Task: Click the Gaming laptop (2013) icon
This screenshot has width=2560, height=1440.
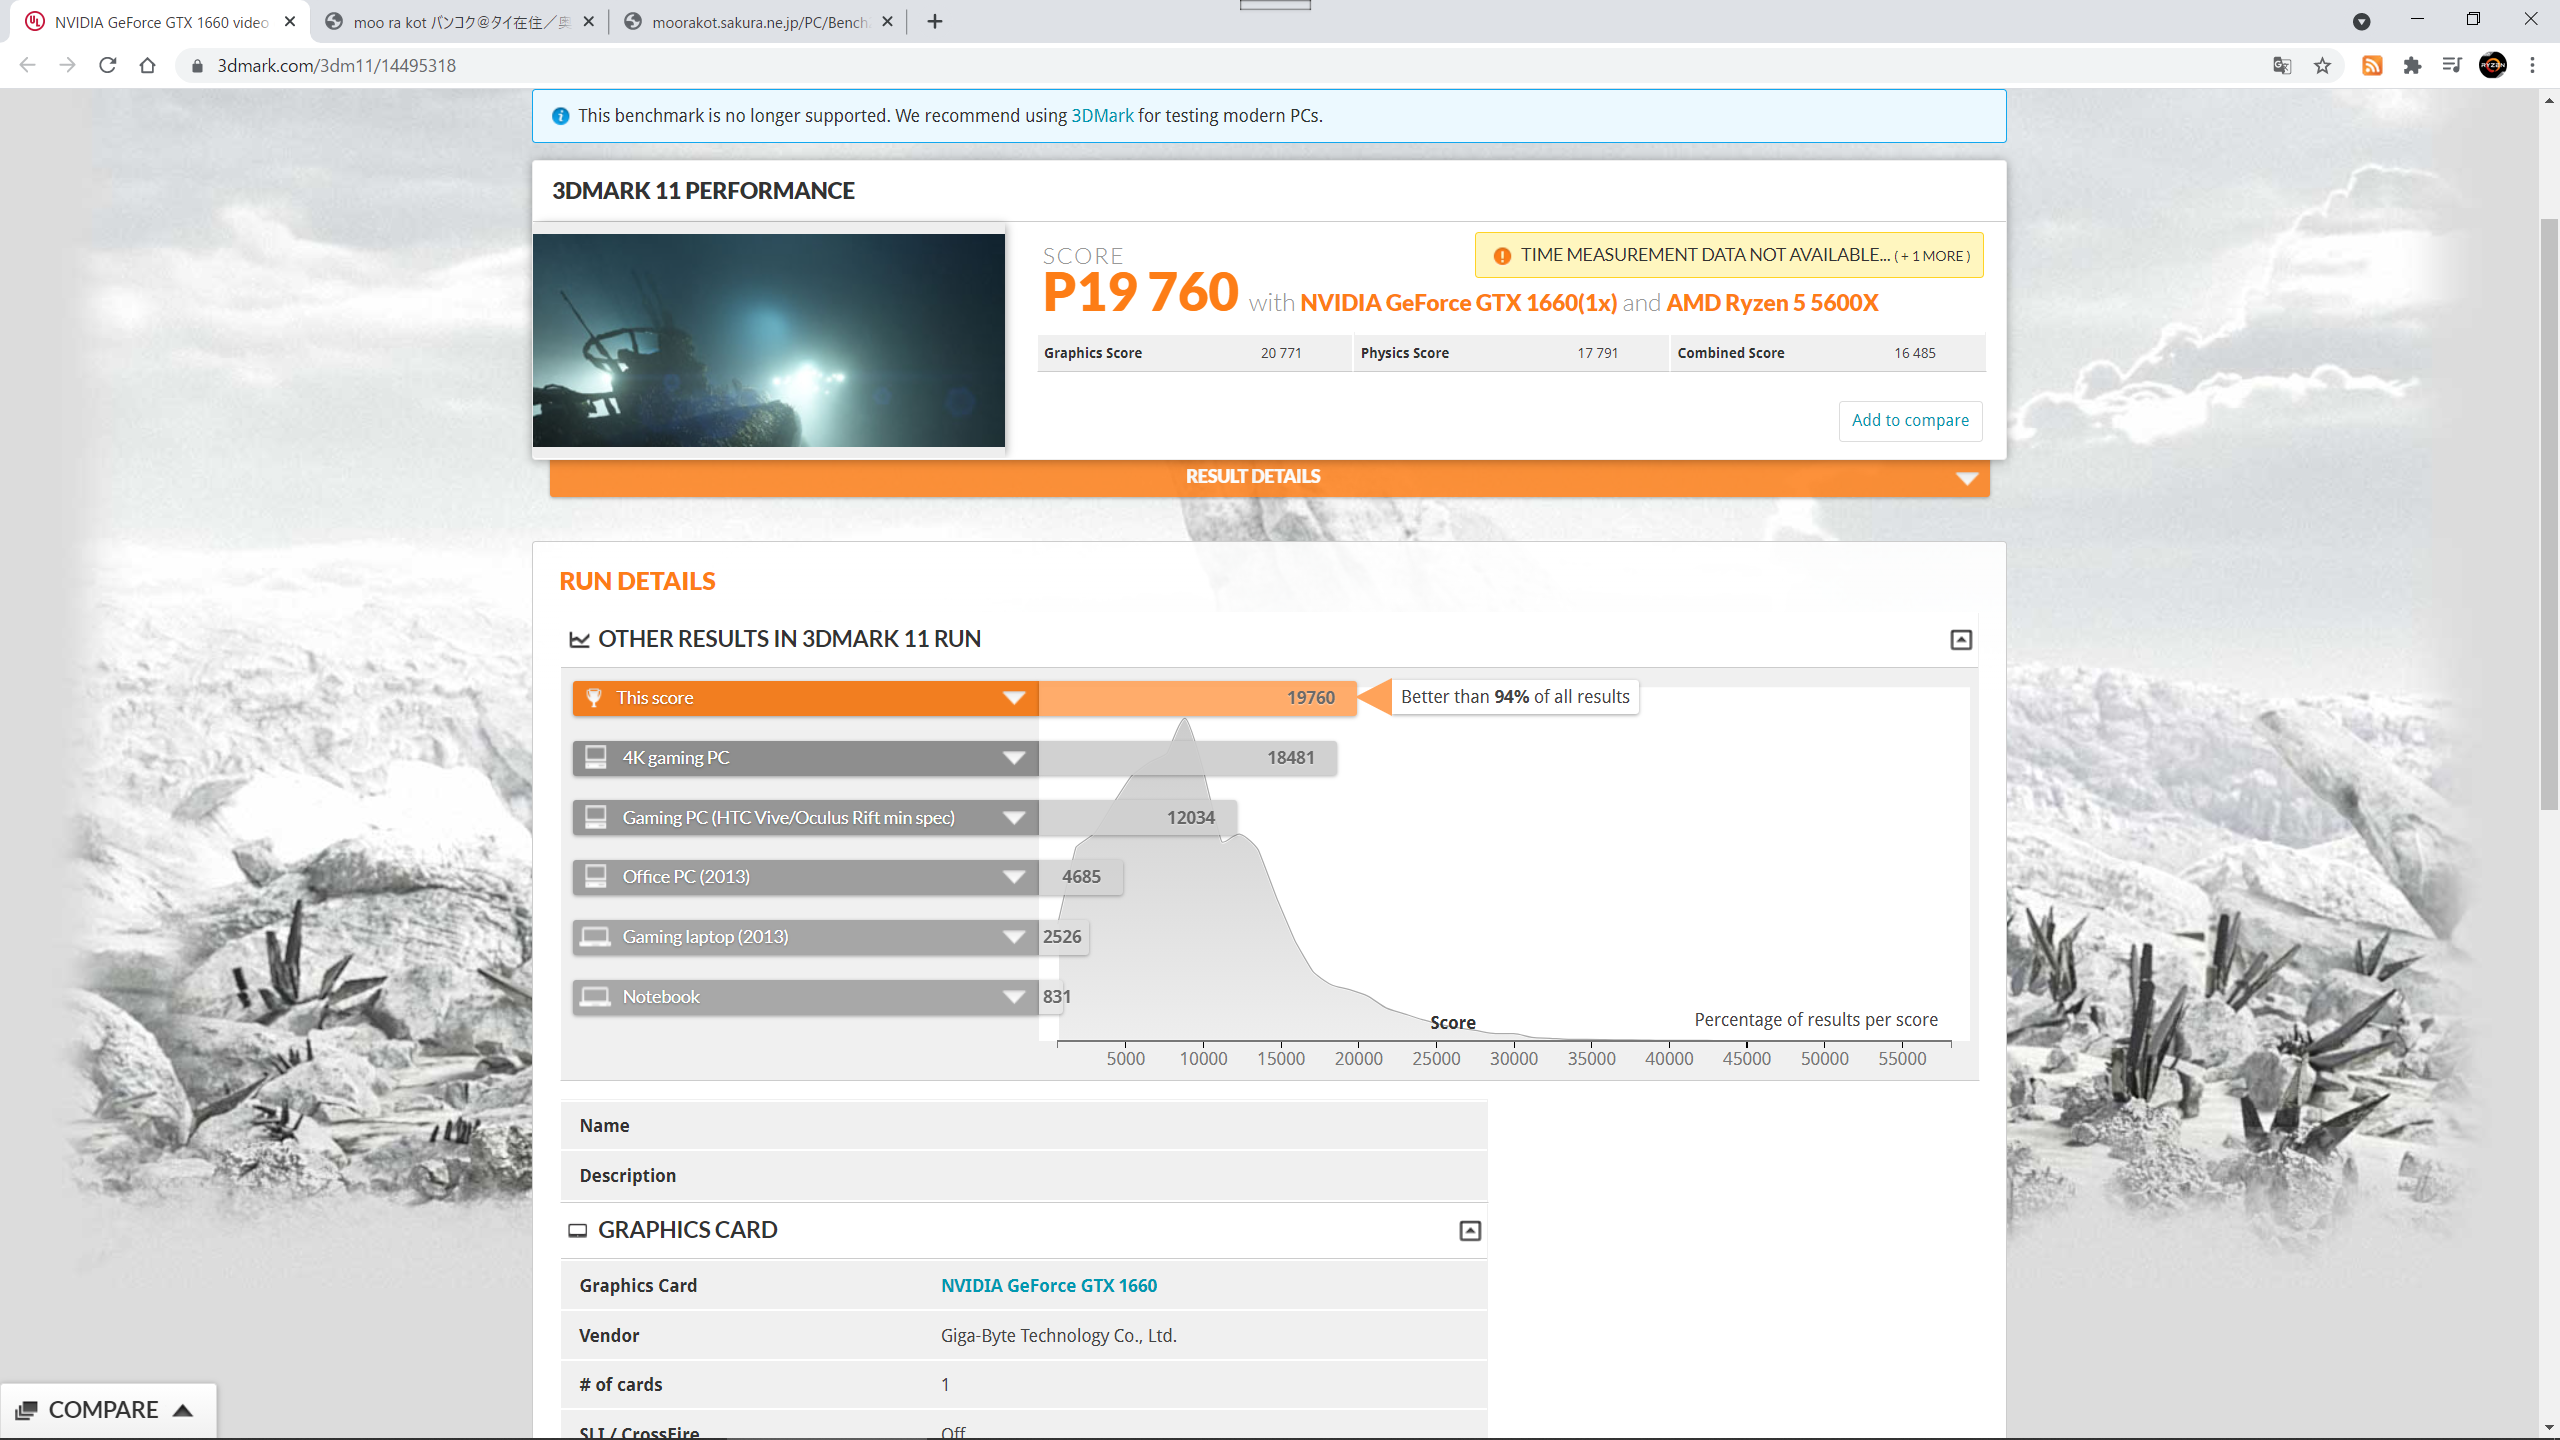Action: point(596,937)
